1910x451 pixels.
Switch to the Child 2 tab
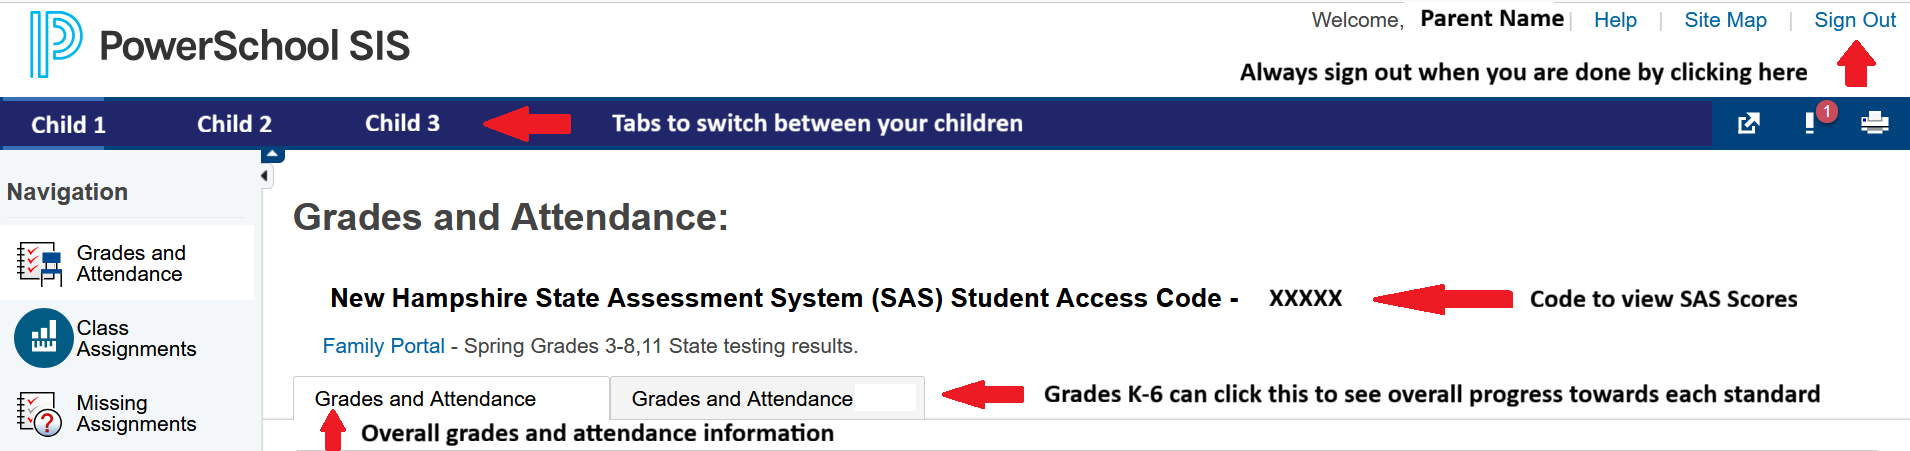[x=234, y=124]
